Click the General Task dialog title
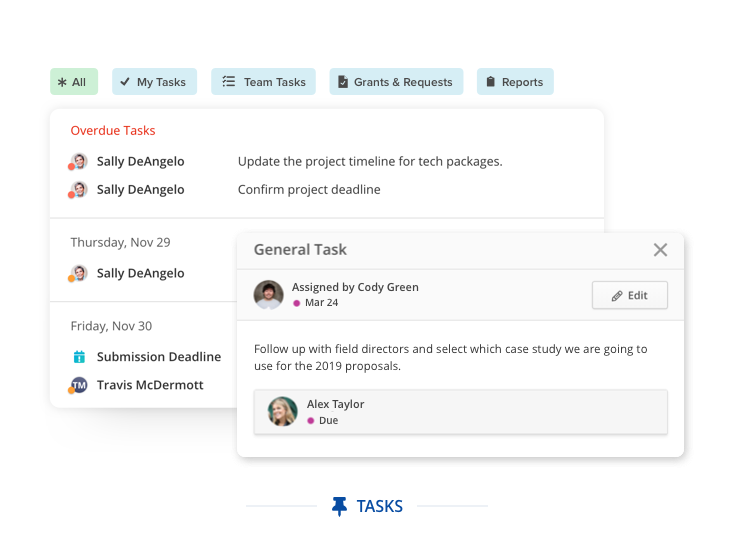732x550 pixels. [x=300, y=250]
